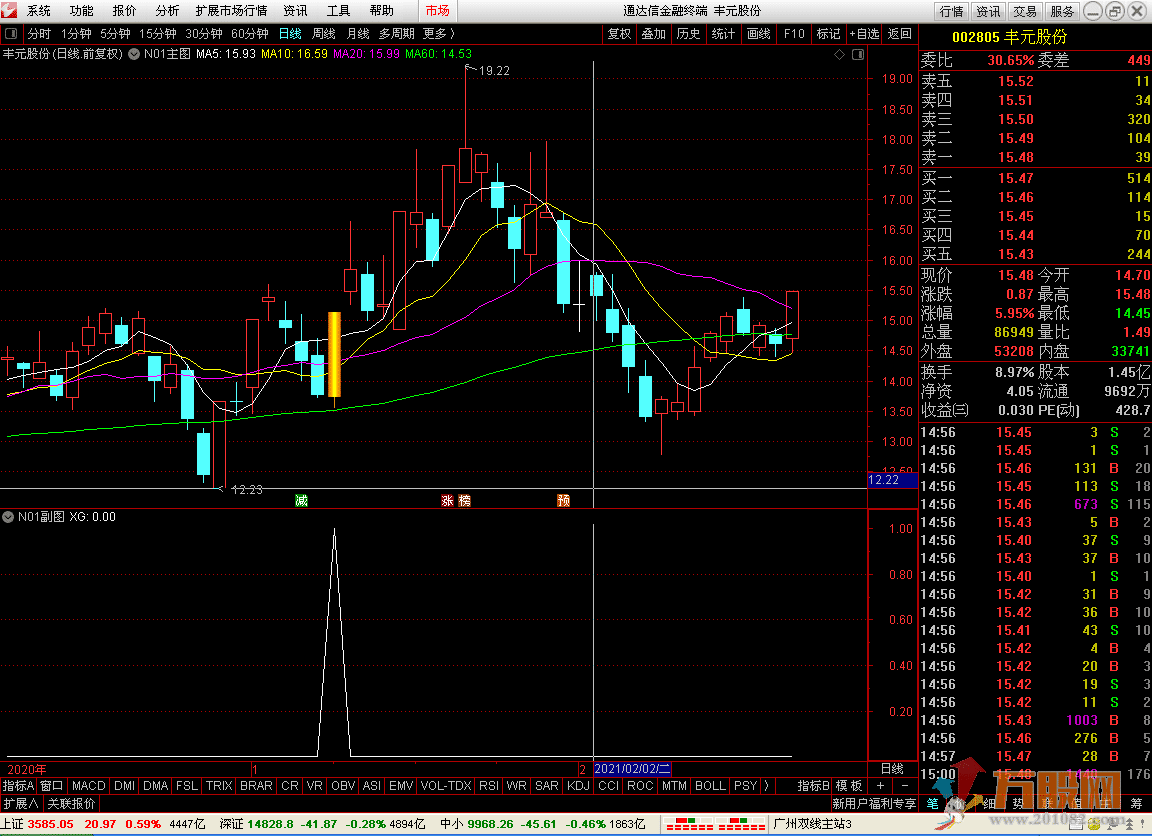Click the 叠加 overlay button
Image resolution: width=1152 pixels, height=836 pixels.
point(654,34)
